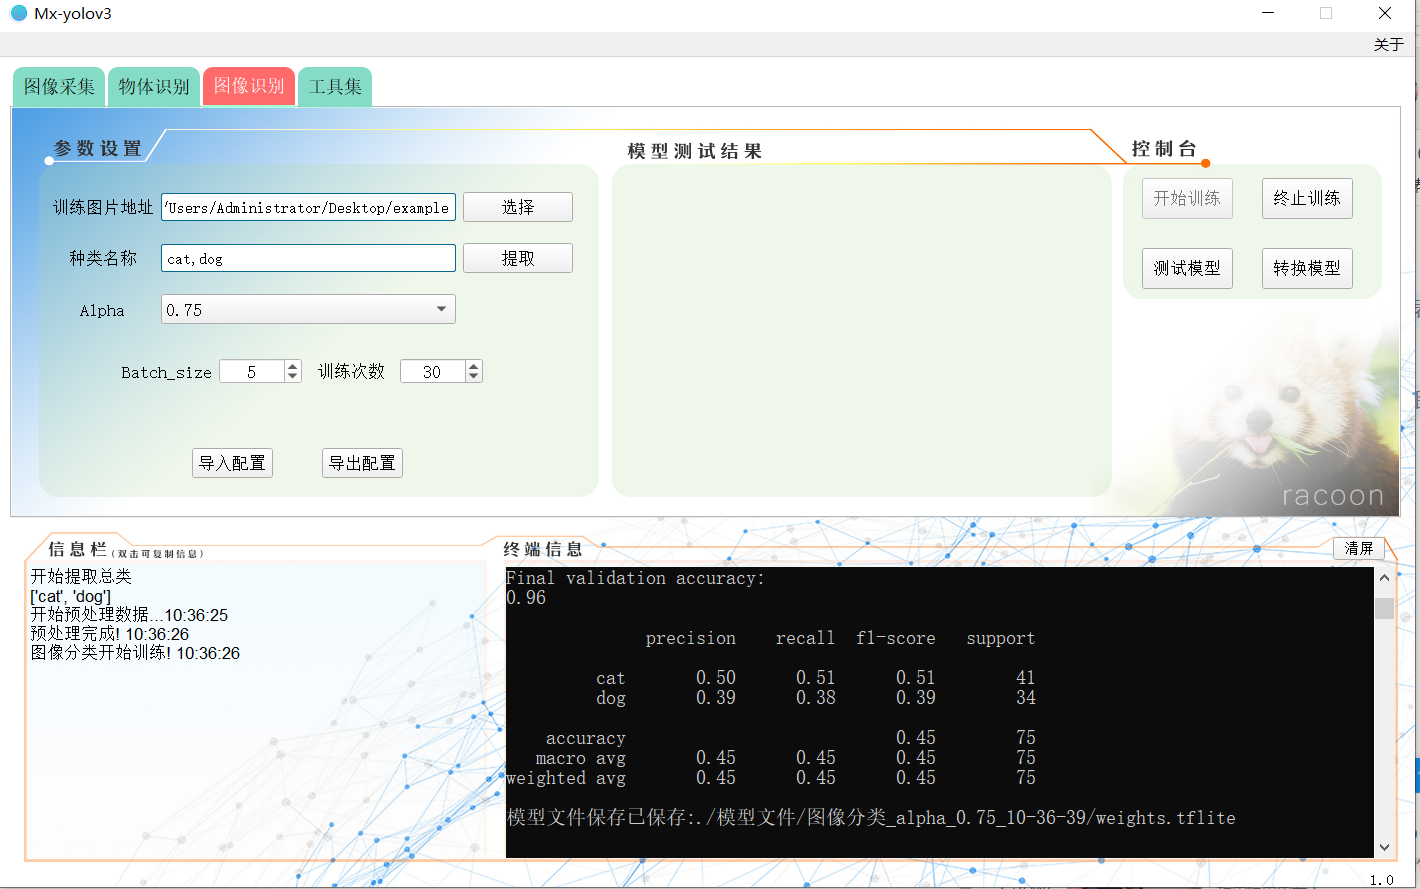Click the '预处理完成! 10:36:26' message
Screen dimensions: 1420x889
[110, 634]
